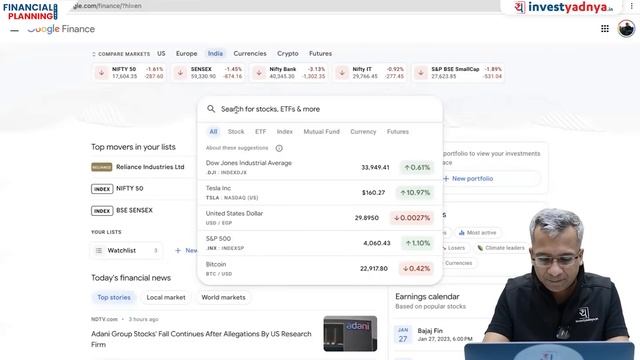Click the search for stocks, ETFs input field
The height and width of the screenshot is (360, 640).
320,109
